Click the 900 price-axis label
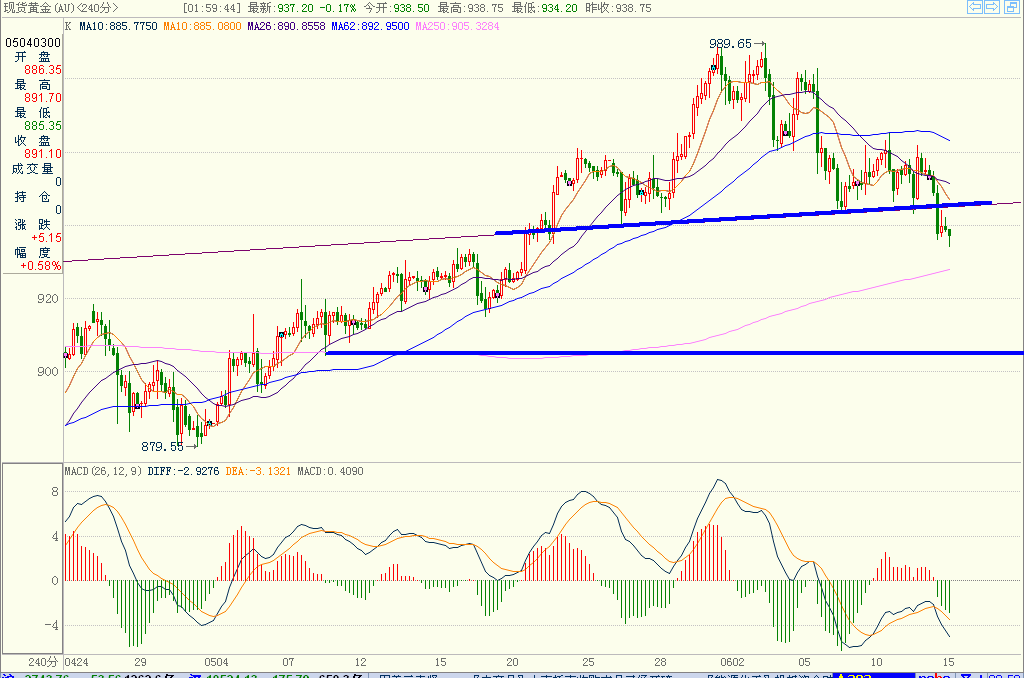 48,372
